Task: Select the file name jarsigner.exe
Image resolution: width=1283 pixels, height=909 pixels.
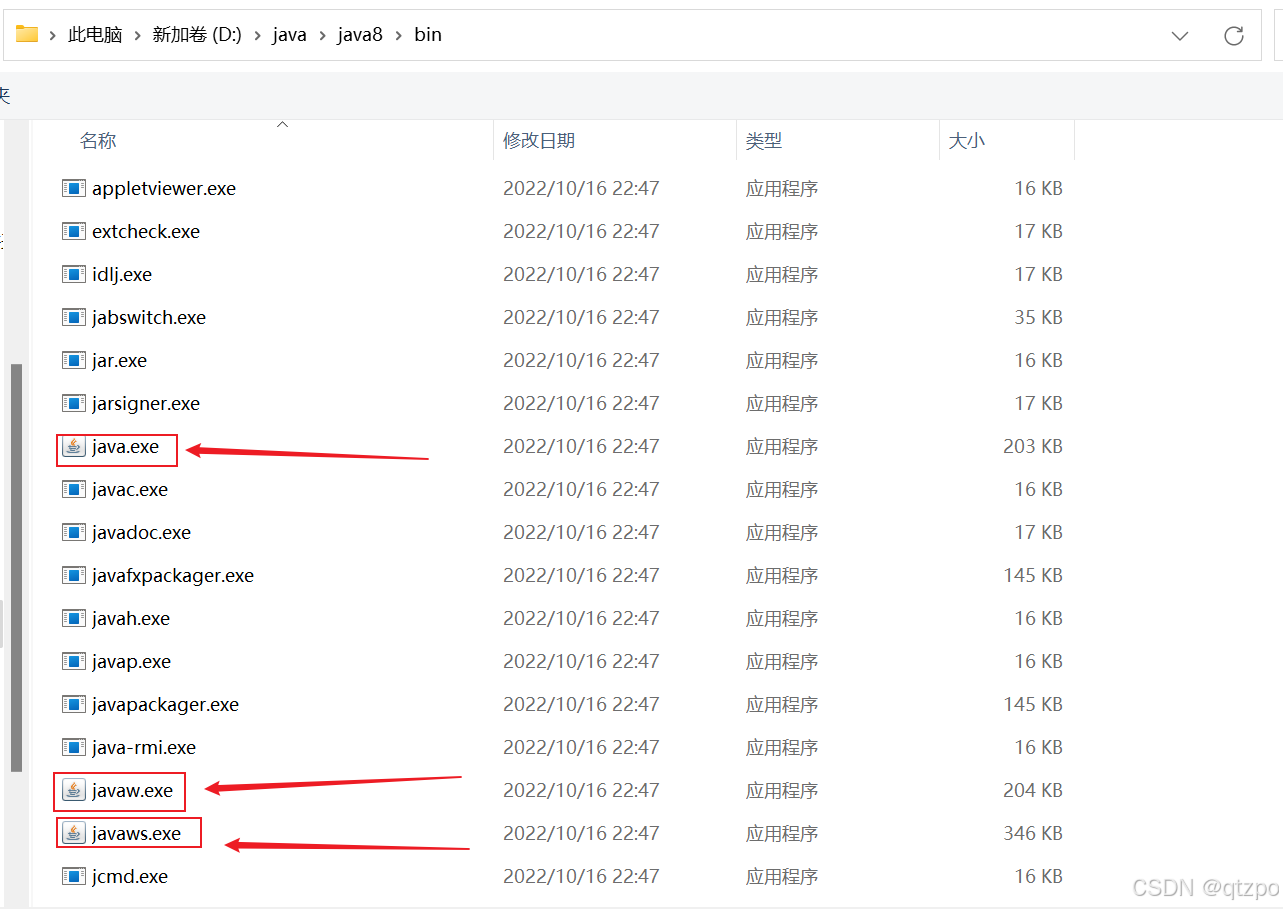Action: click(146, 403)
